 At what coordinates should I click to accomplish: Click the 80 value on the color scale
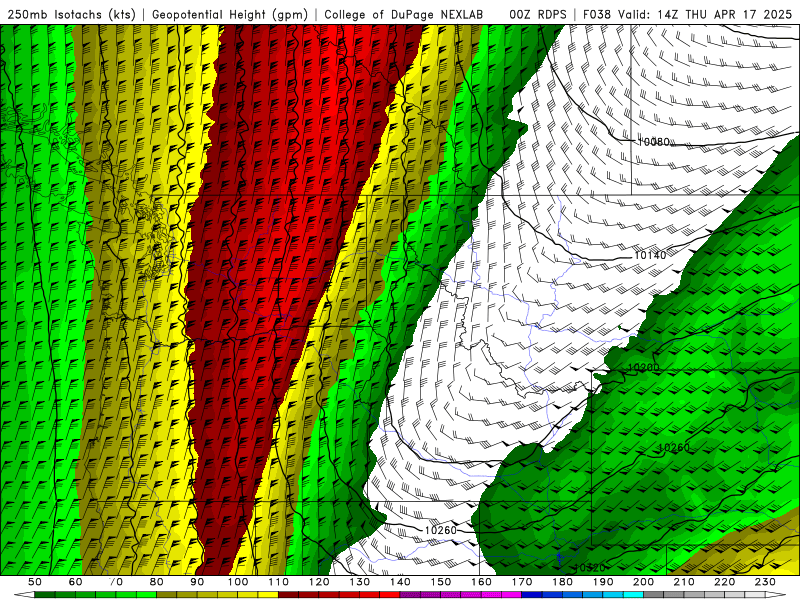(157, 582)
